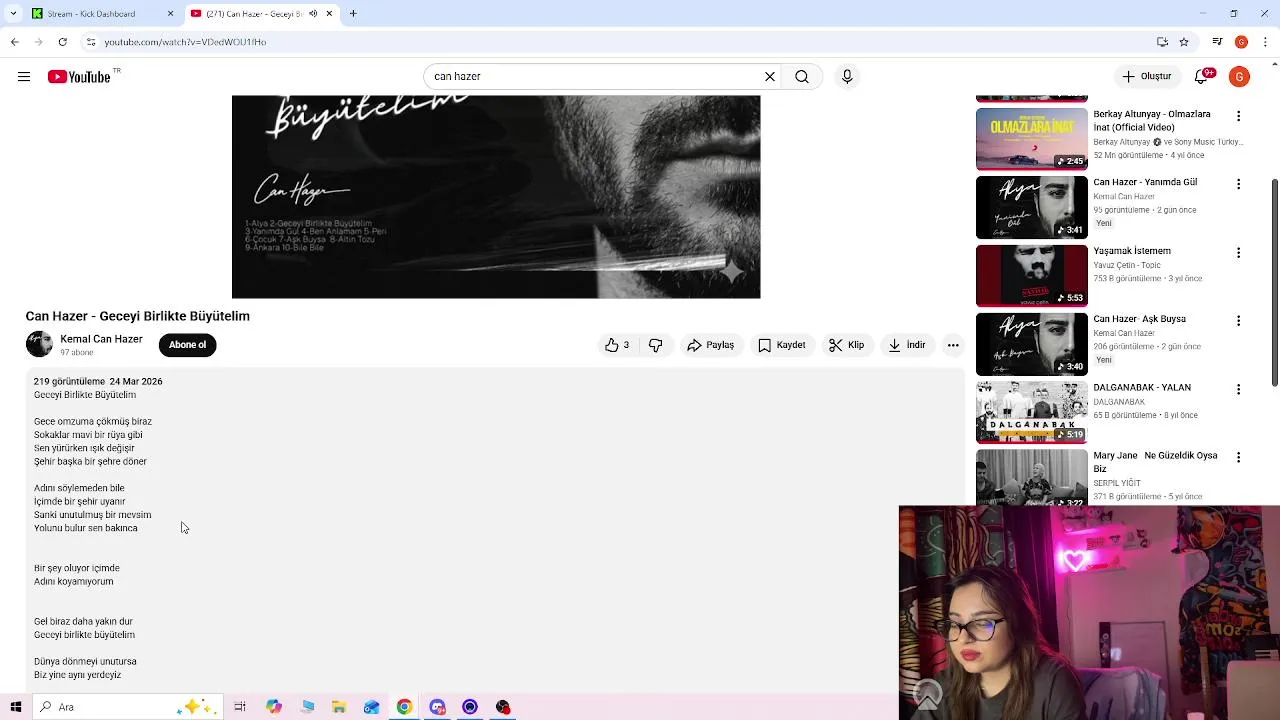Open Chrome three-dot menu
The height and width of the screenshot is (720, 1280).
[x=1265, y=42]
